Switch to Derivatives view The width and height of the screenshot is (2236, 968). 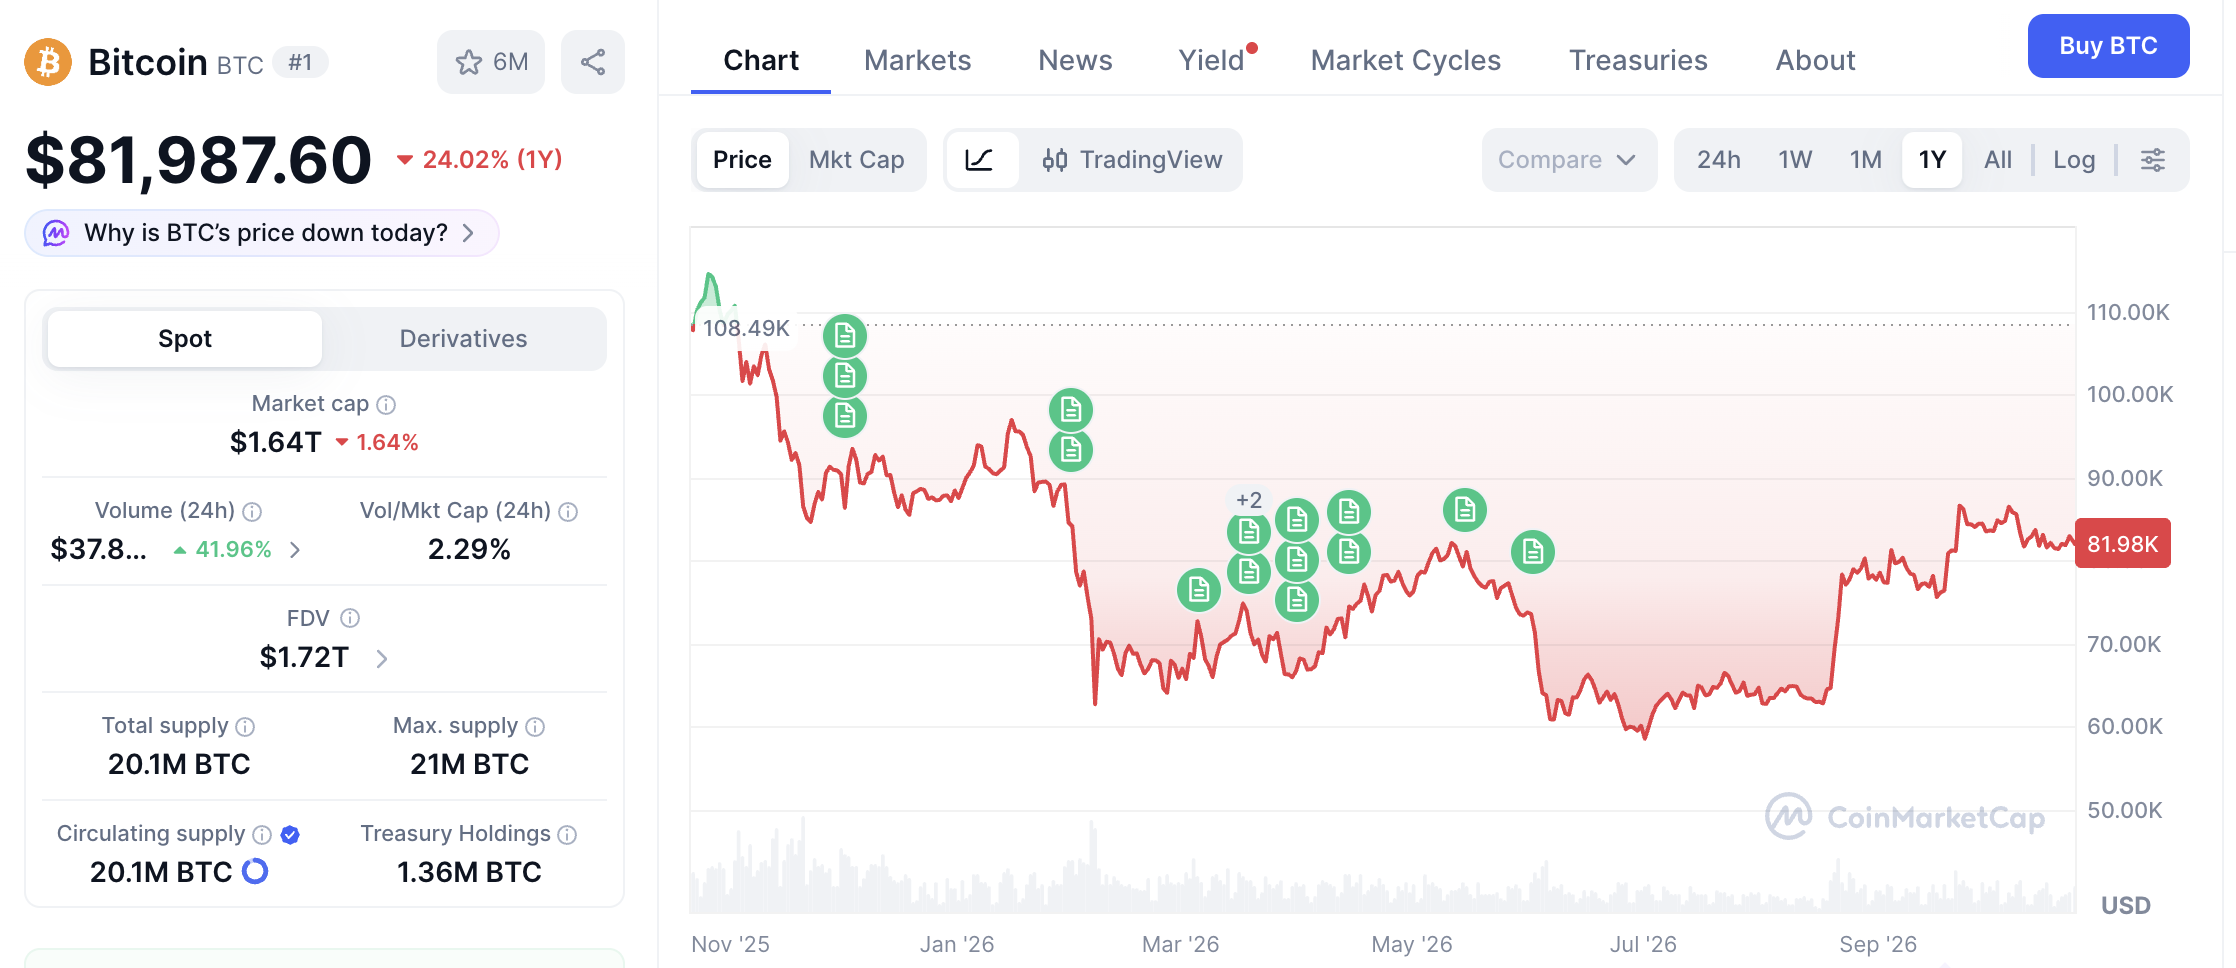[x=463, y=339]
